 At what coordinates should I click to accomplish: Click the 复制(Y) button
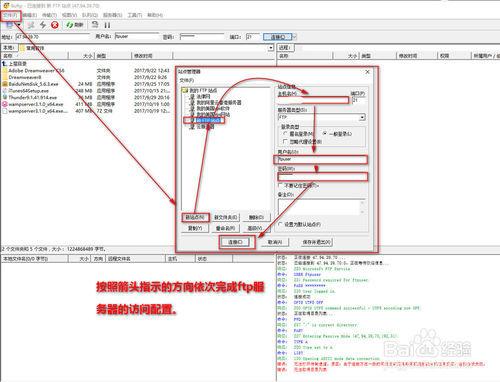196,228
